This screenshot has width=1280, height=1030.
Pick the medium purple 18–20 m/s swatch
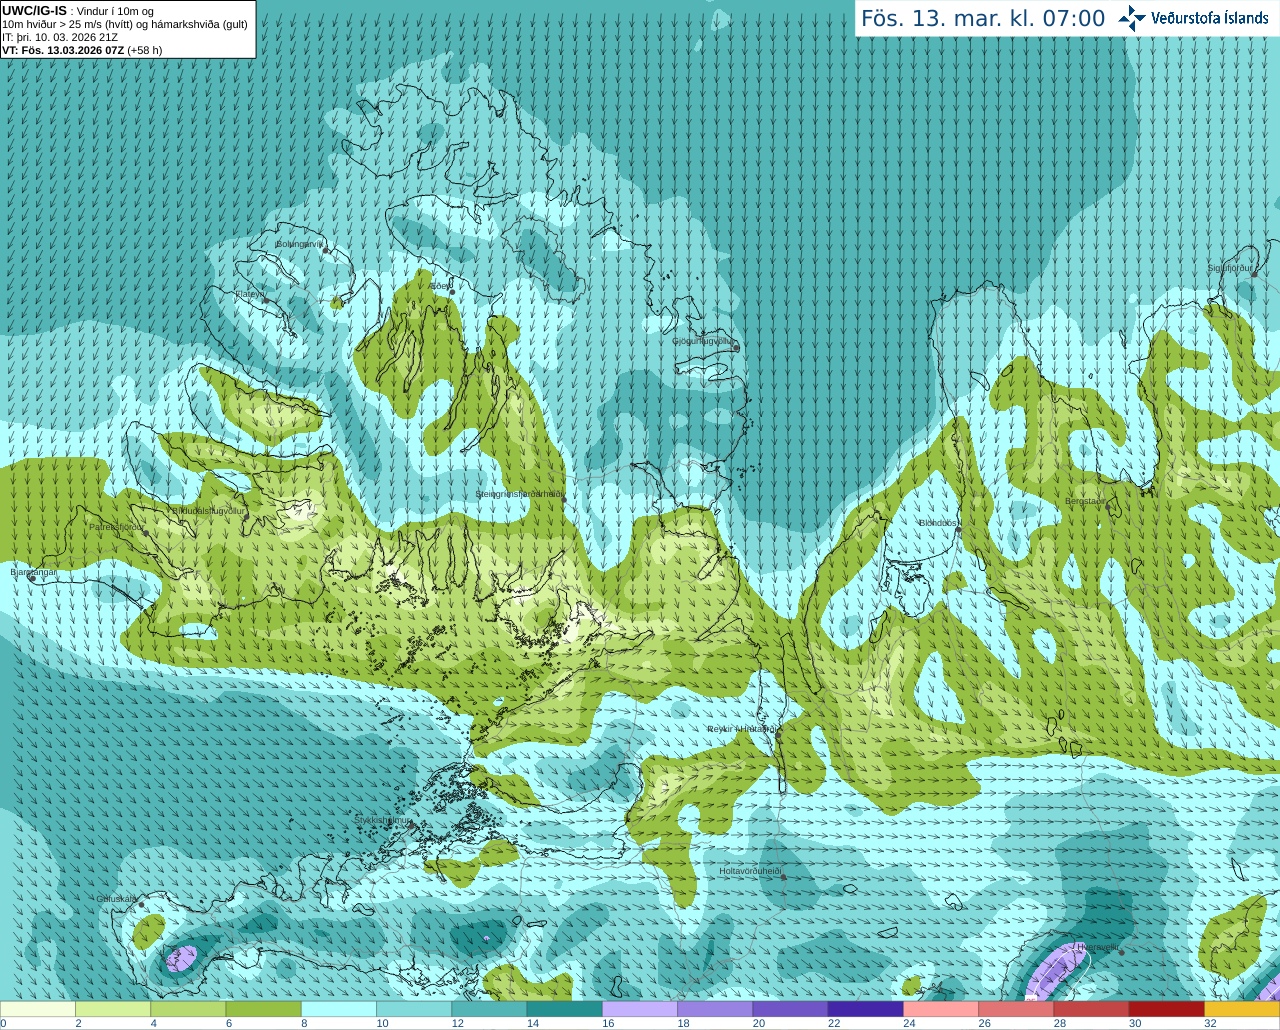tap(715, 1009)
